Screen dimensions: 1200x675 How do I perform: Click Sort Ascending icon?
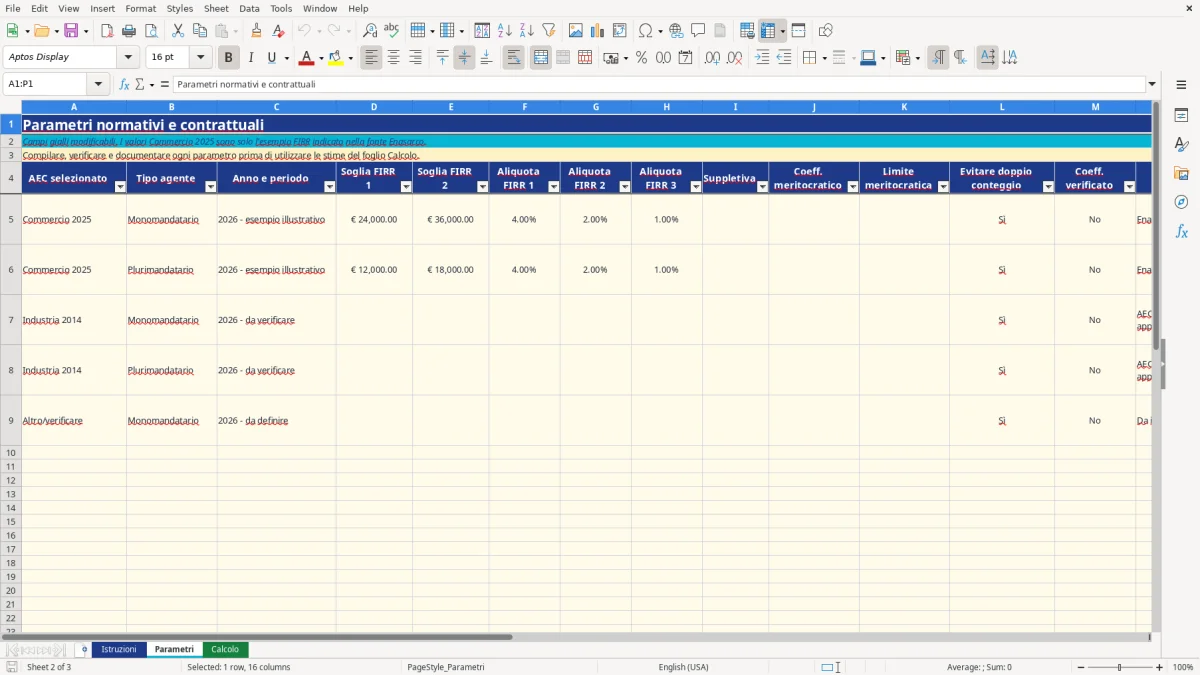pyautogui.click(x=504, y=31)
